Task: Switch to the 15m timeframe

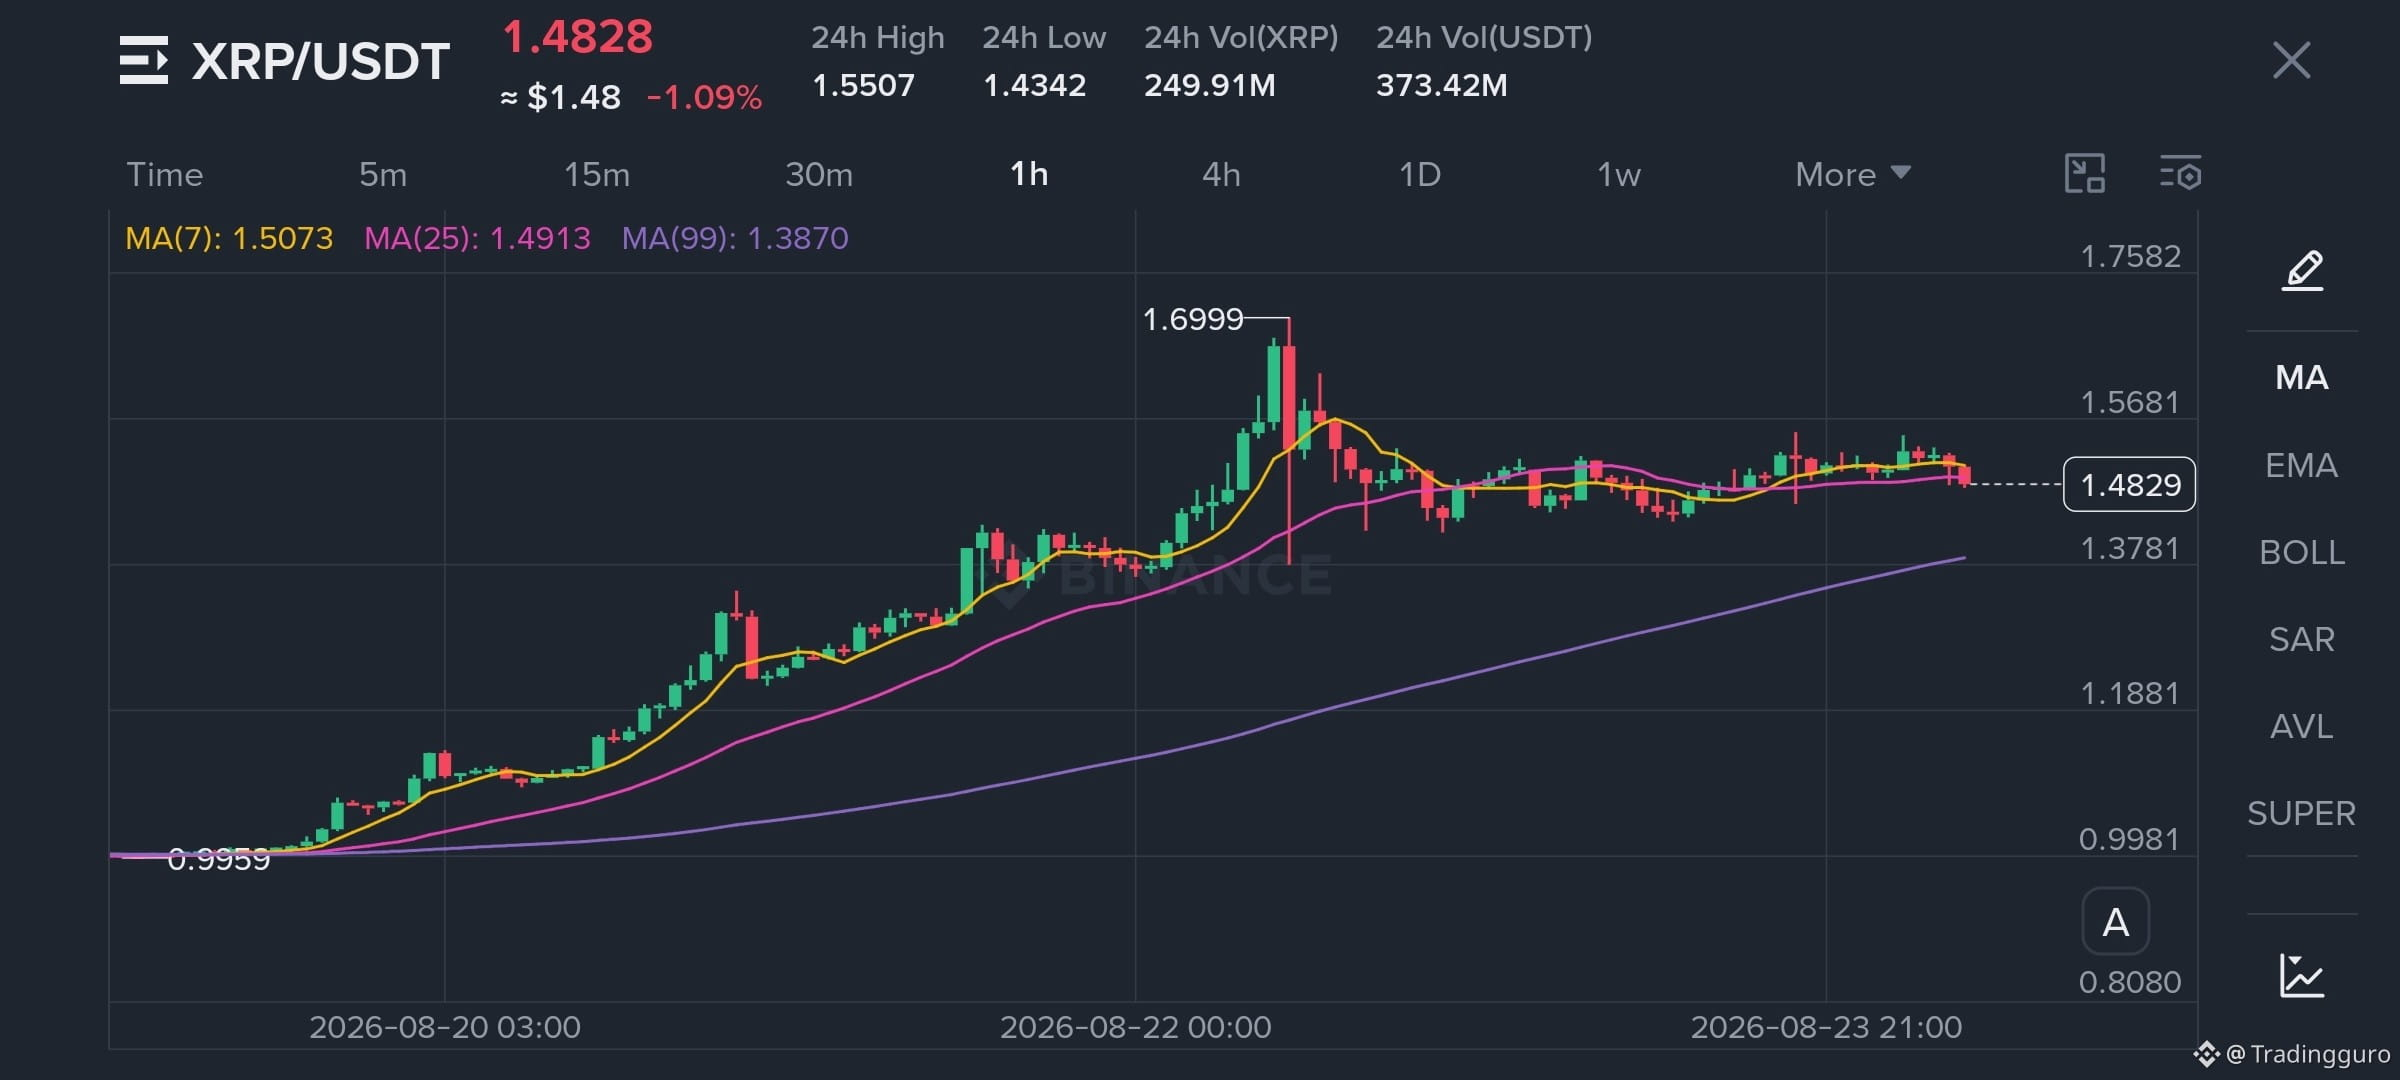Action: pos(597,174)
